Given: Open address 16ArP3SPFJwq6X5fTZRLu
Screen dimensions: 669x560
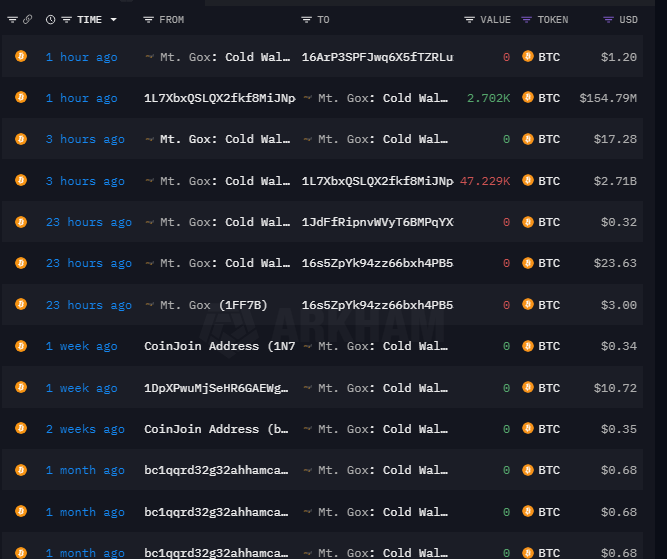Looking at the screenshot, I should [x=377, y=57].
